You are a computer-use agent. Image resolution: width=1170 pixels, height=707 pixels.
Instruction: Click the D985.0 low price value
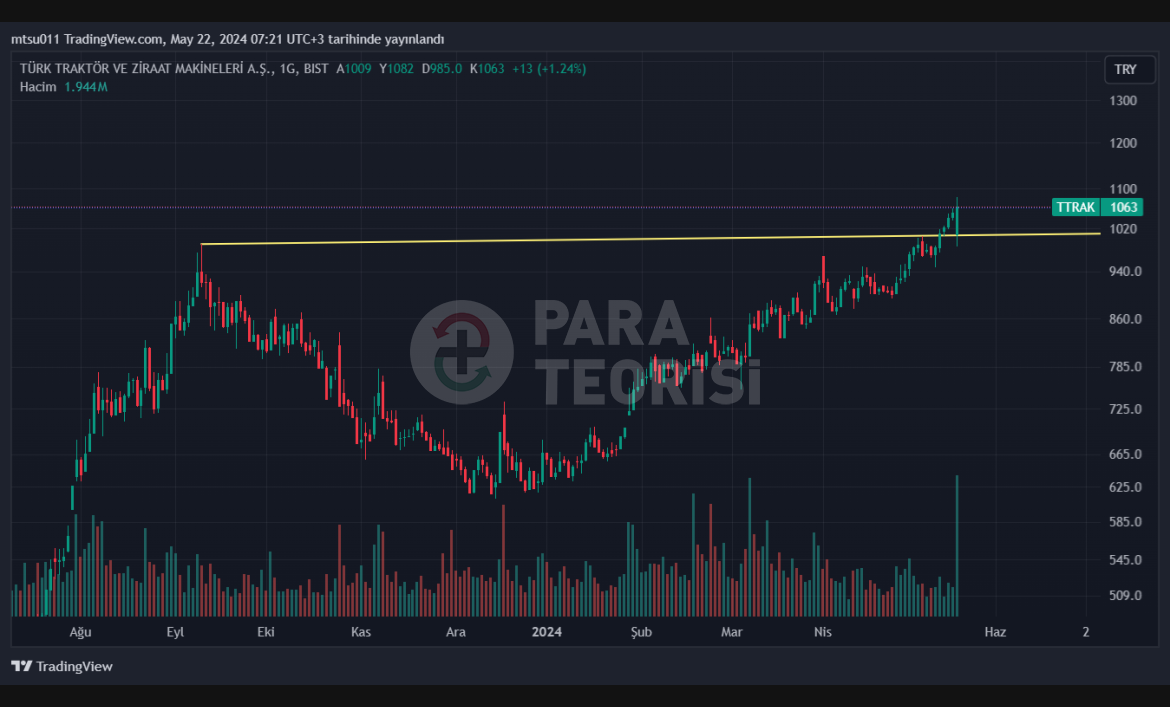point(442,69)
